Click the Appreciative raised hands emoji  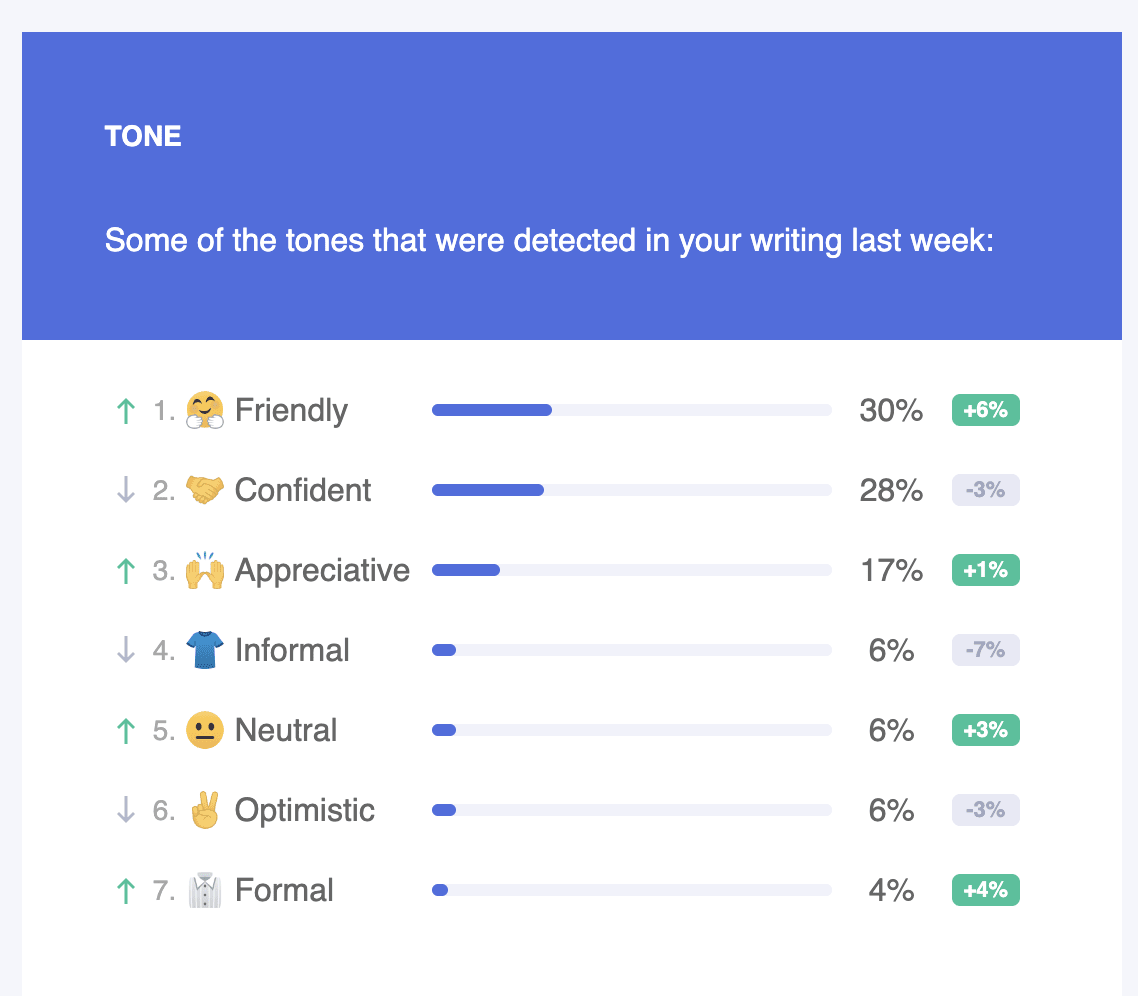point(205,570)
